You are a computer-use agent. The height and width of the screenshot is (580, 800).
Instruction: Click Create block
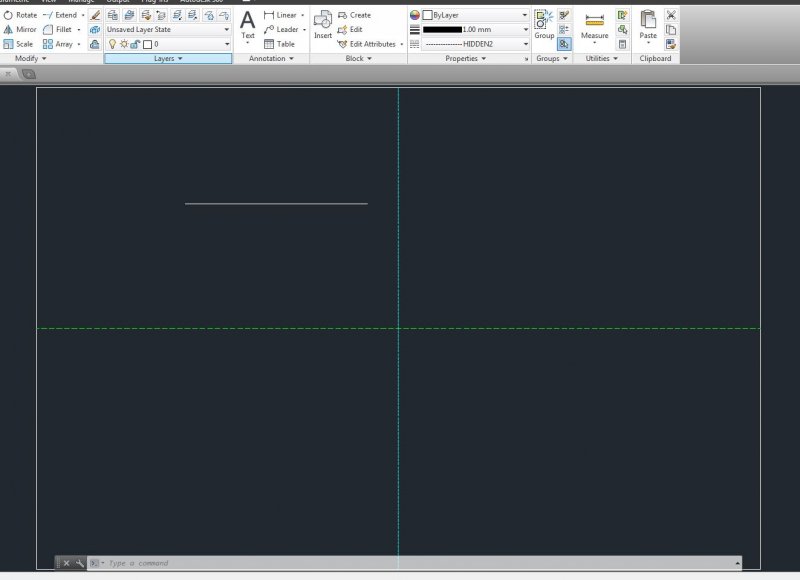(355, 15)
